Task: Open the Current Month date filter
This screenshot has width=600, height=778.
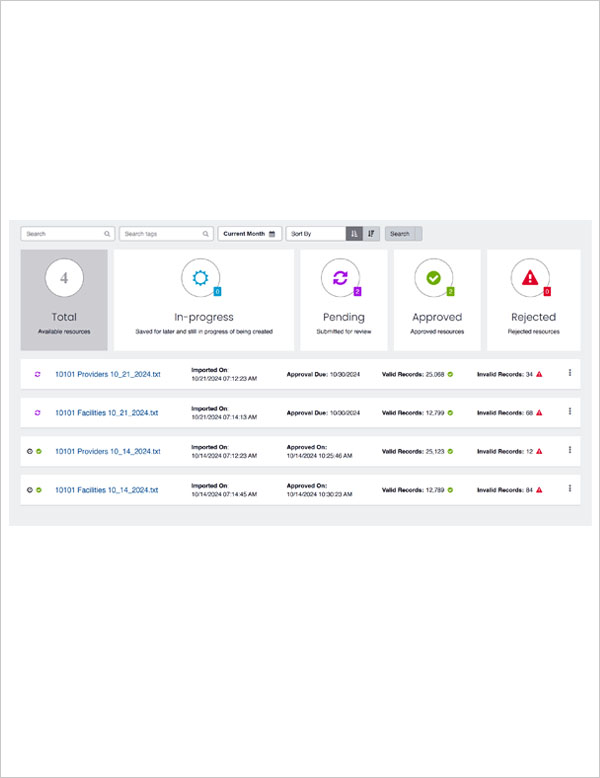Action: point(250,234)
